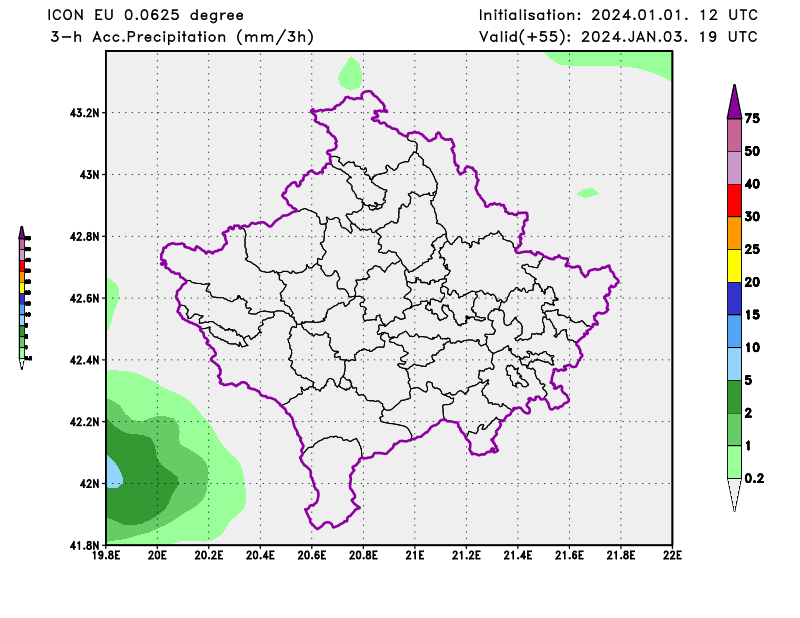Click the '3-h Acc.Precipitation (mm/3h)' subtitle
Image resolution: width=800 pixels, height=618 pixels.
click(x=182, y=37)
